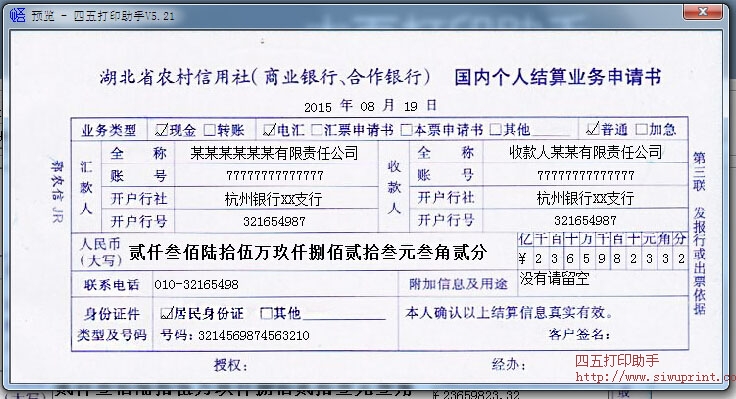Click the 客户签名 label
This screenshot has width=736, height=399.
tap(579, 335)
